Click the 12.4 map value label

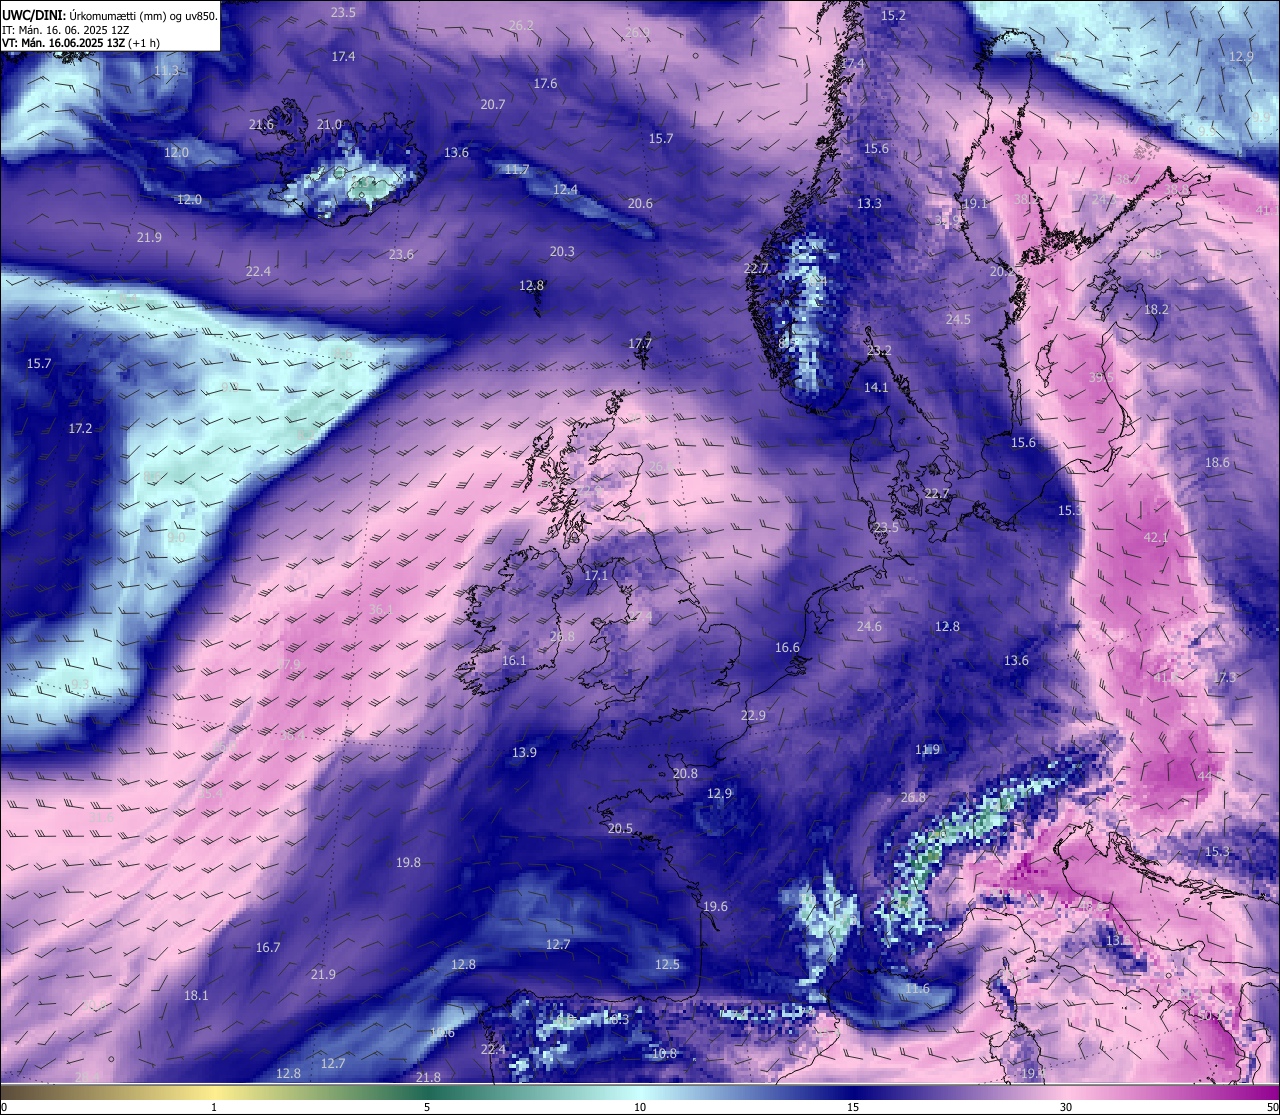point(565,190)
